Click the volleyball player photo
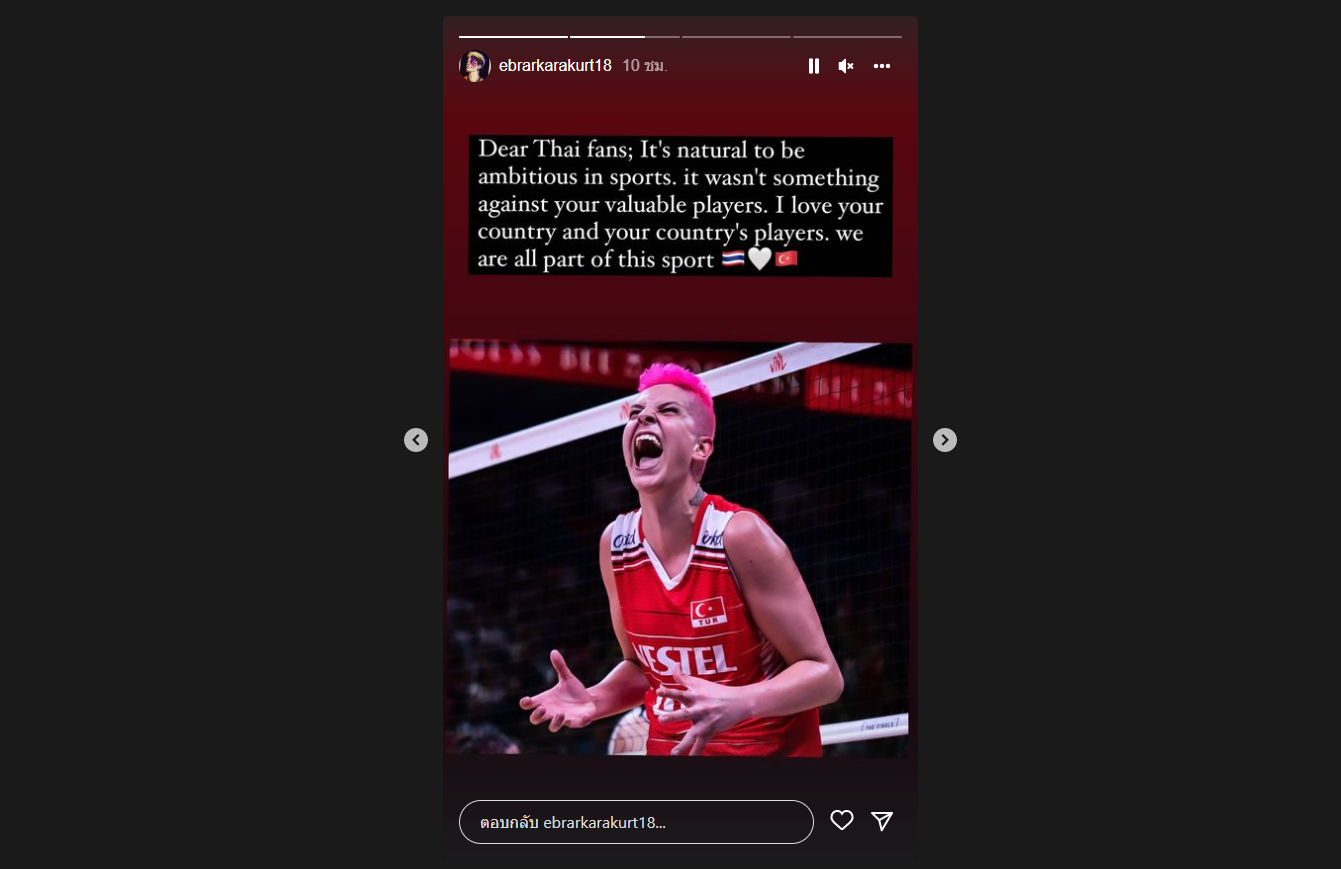Screen dimensions: 1341x869 click(680, 549)
